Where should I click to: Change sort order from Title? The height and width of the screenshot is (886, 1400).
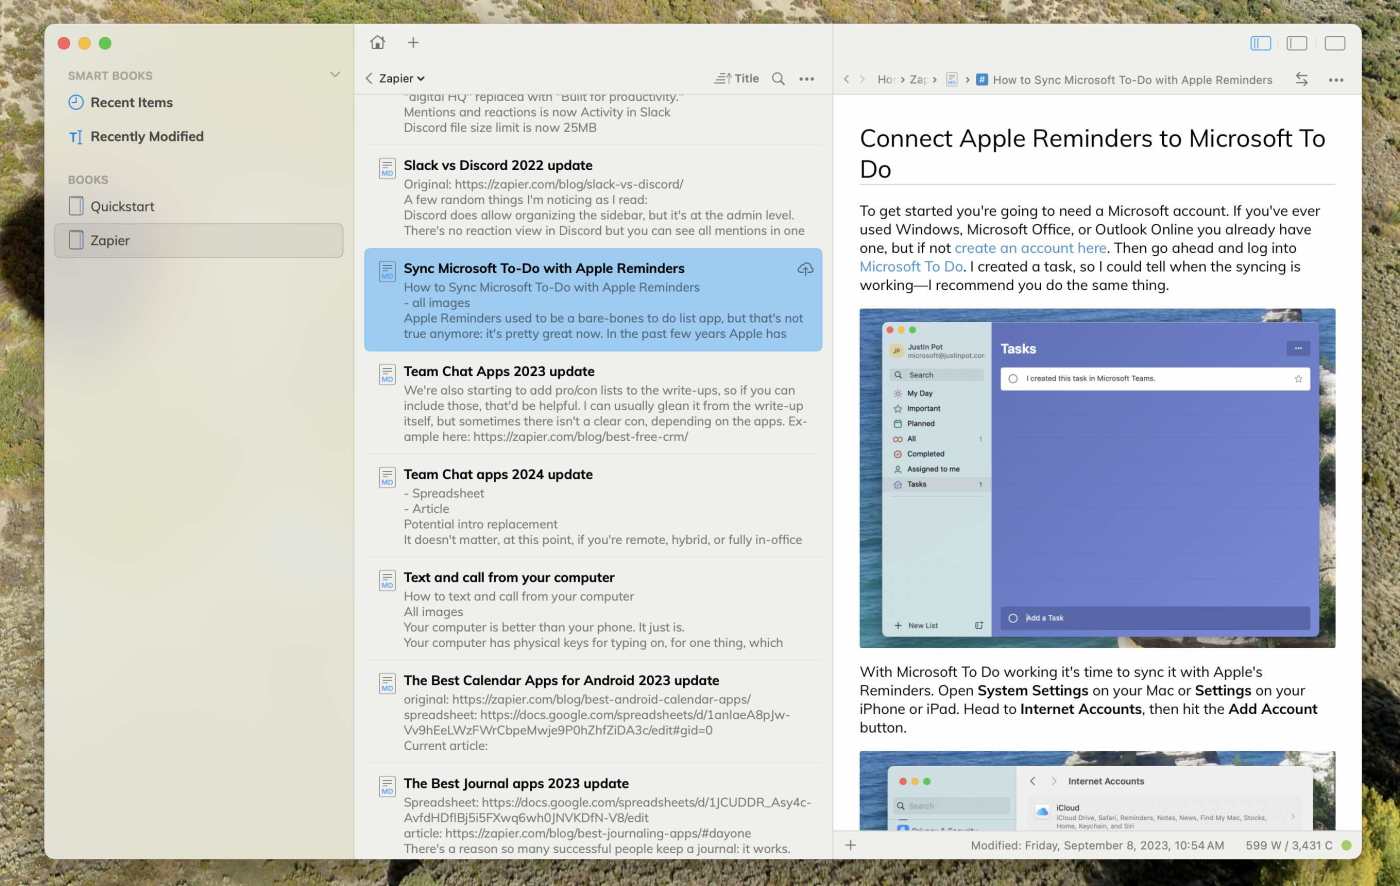point(736,78)
